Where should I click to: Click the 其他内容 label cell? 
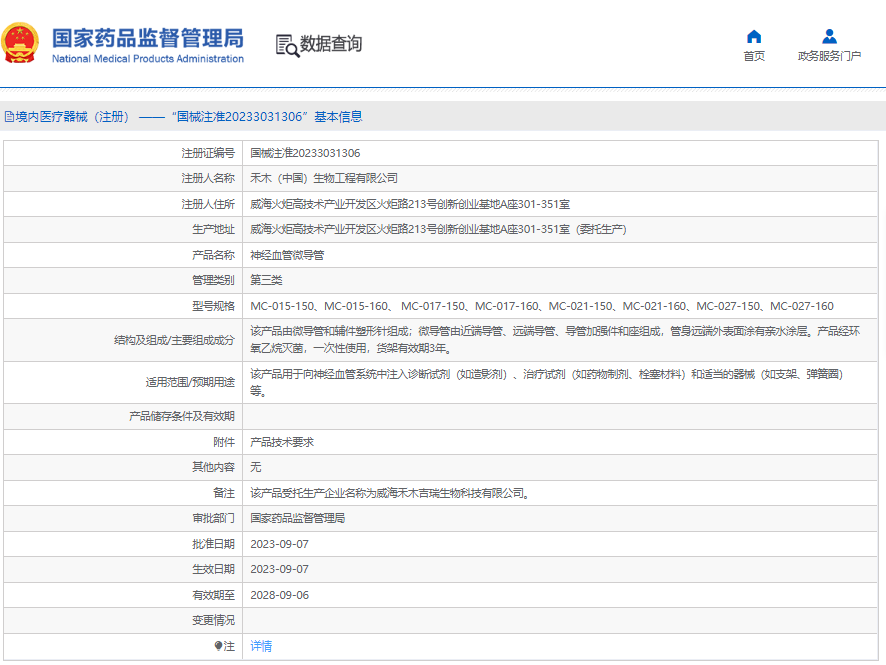click(x=123, y=467)
